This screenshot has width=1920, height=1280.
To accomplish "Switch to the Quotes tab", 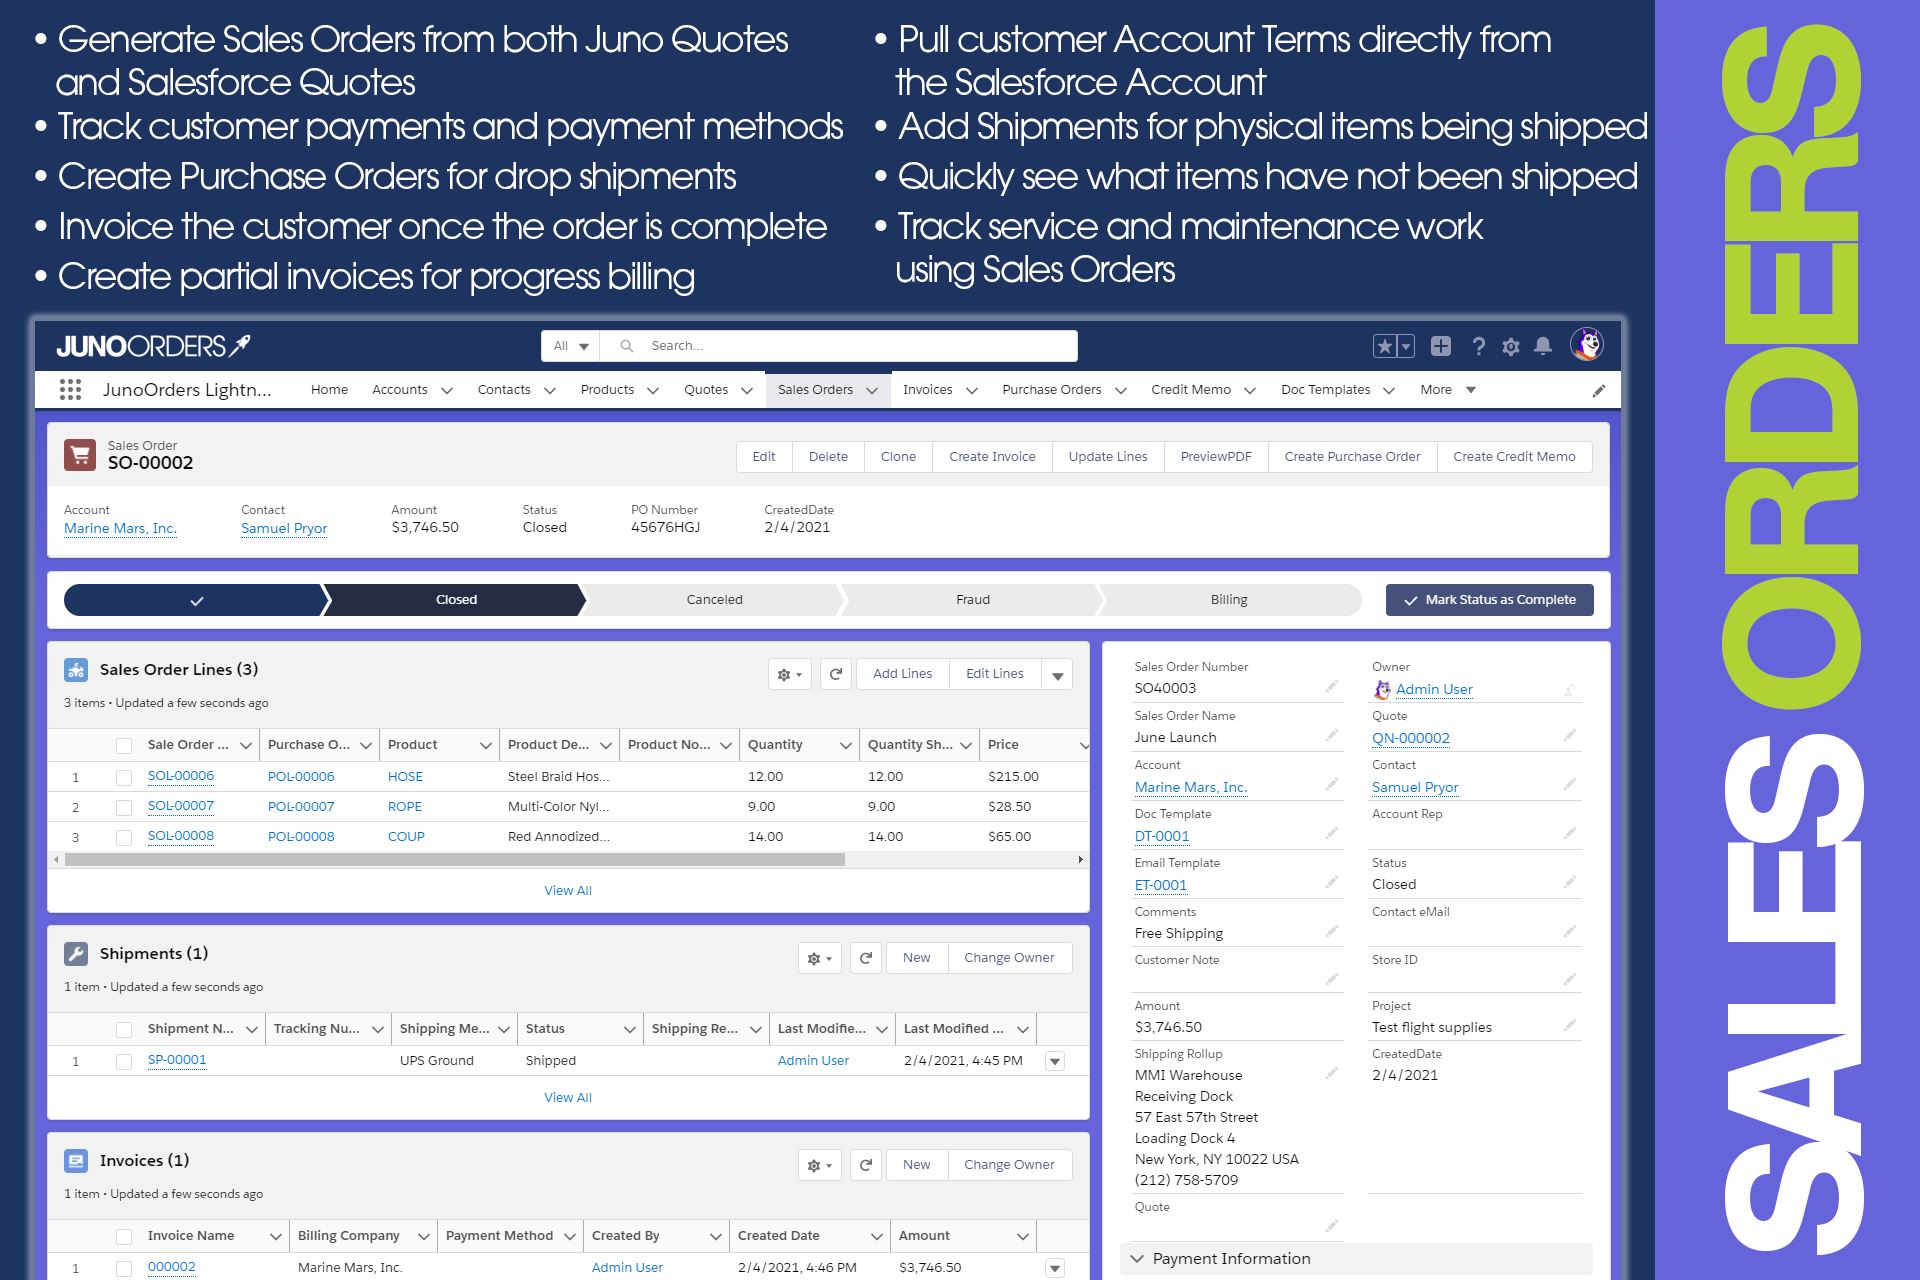I will (707, 390).
